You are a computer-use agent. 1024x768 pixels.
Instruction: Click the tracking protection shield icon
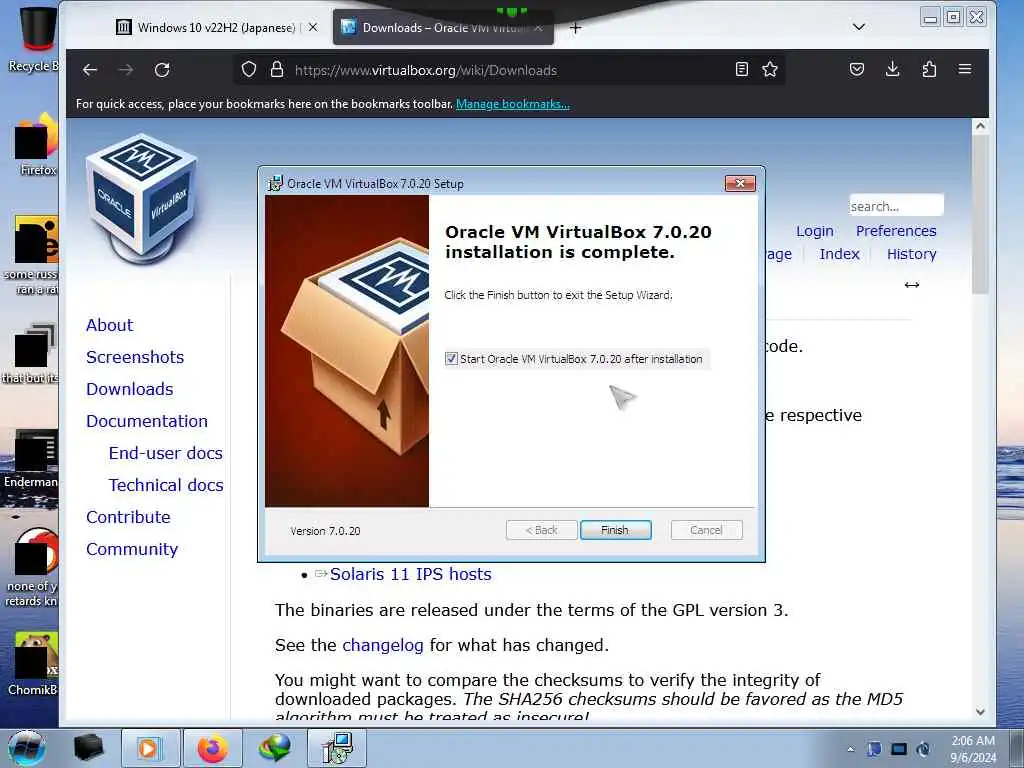click(x=249, y=69)
